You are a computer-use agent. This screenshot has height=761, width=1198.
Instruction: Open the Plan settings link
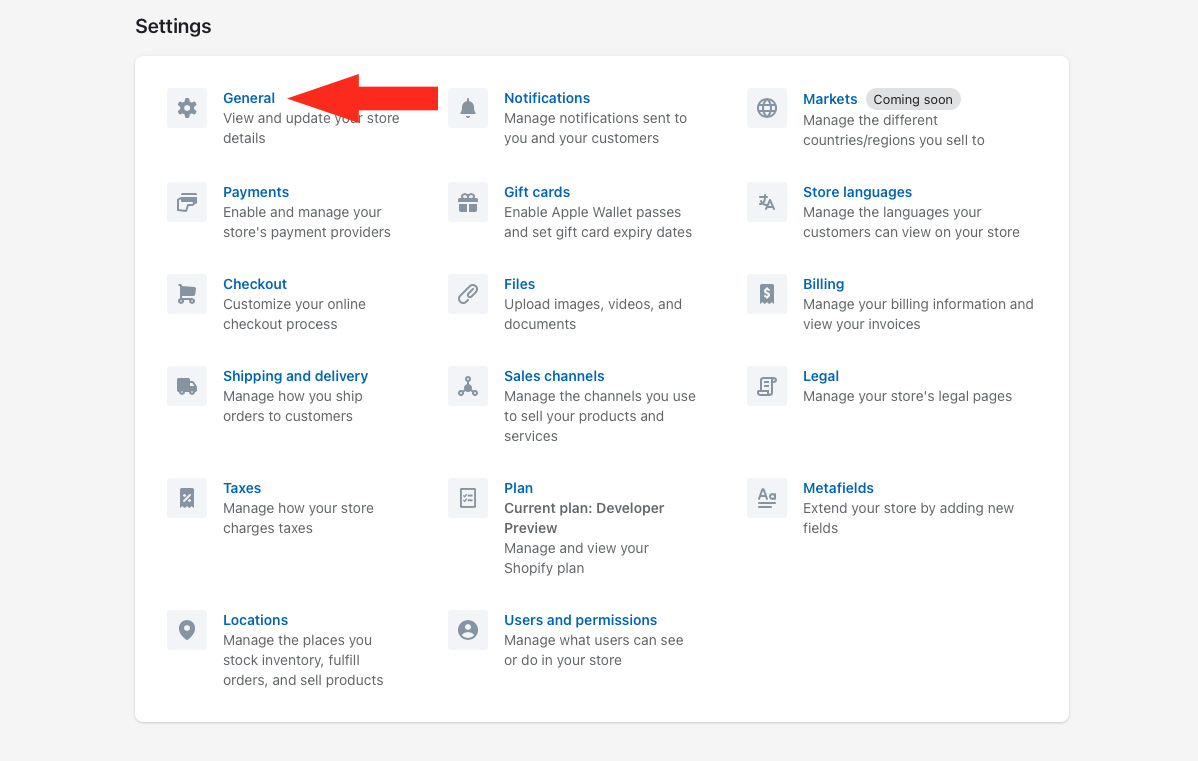[x=519, y=487]
